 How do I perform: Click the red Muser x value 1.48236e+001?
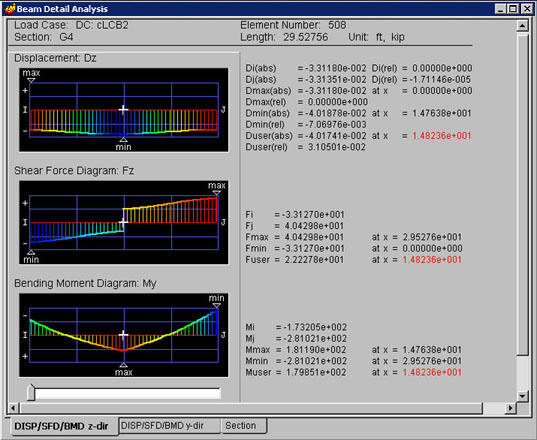[432, 373]
